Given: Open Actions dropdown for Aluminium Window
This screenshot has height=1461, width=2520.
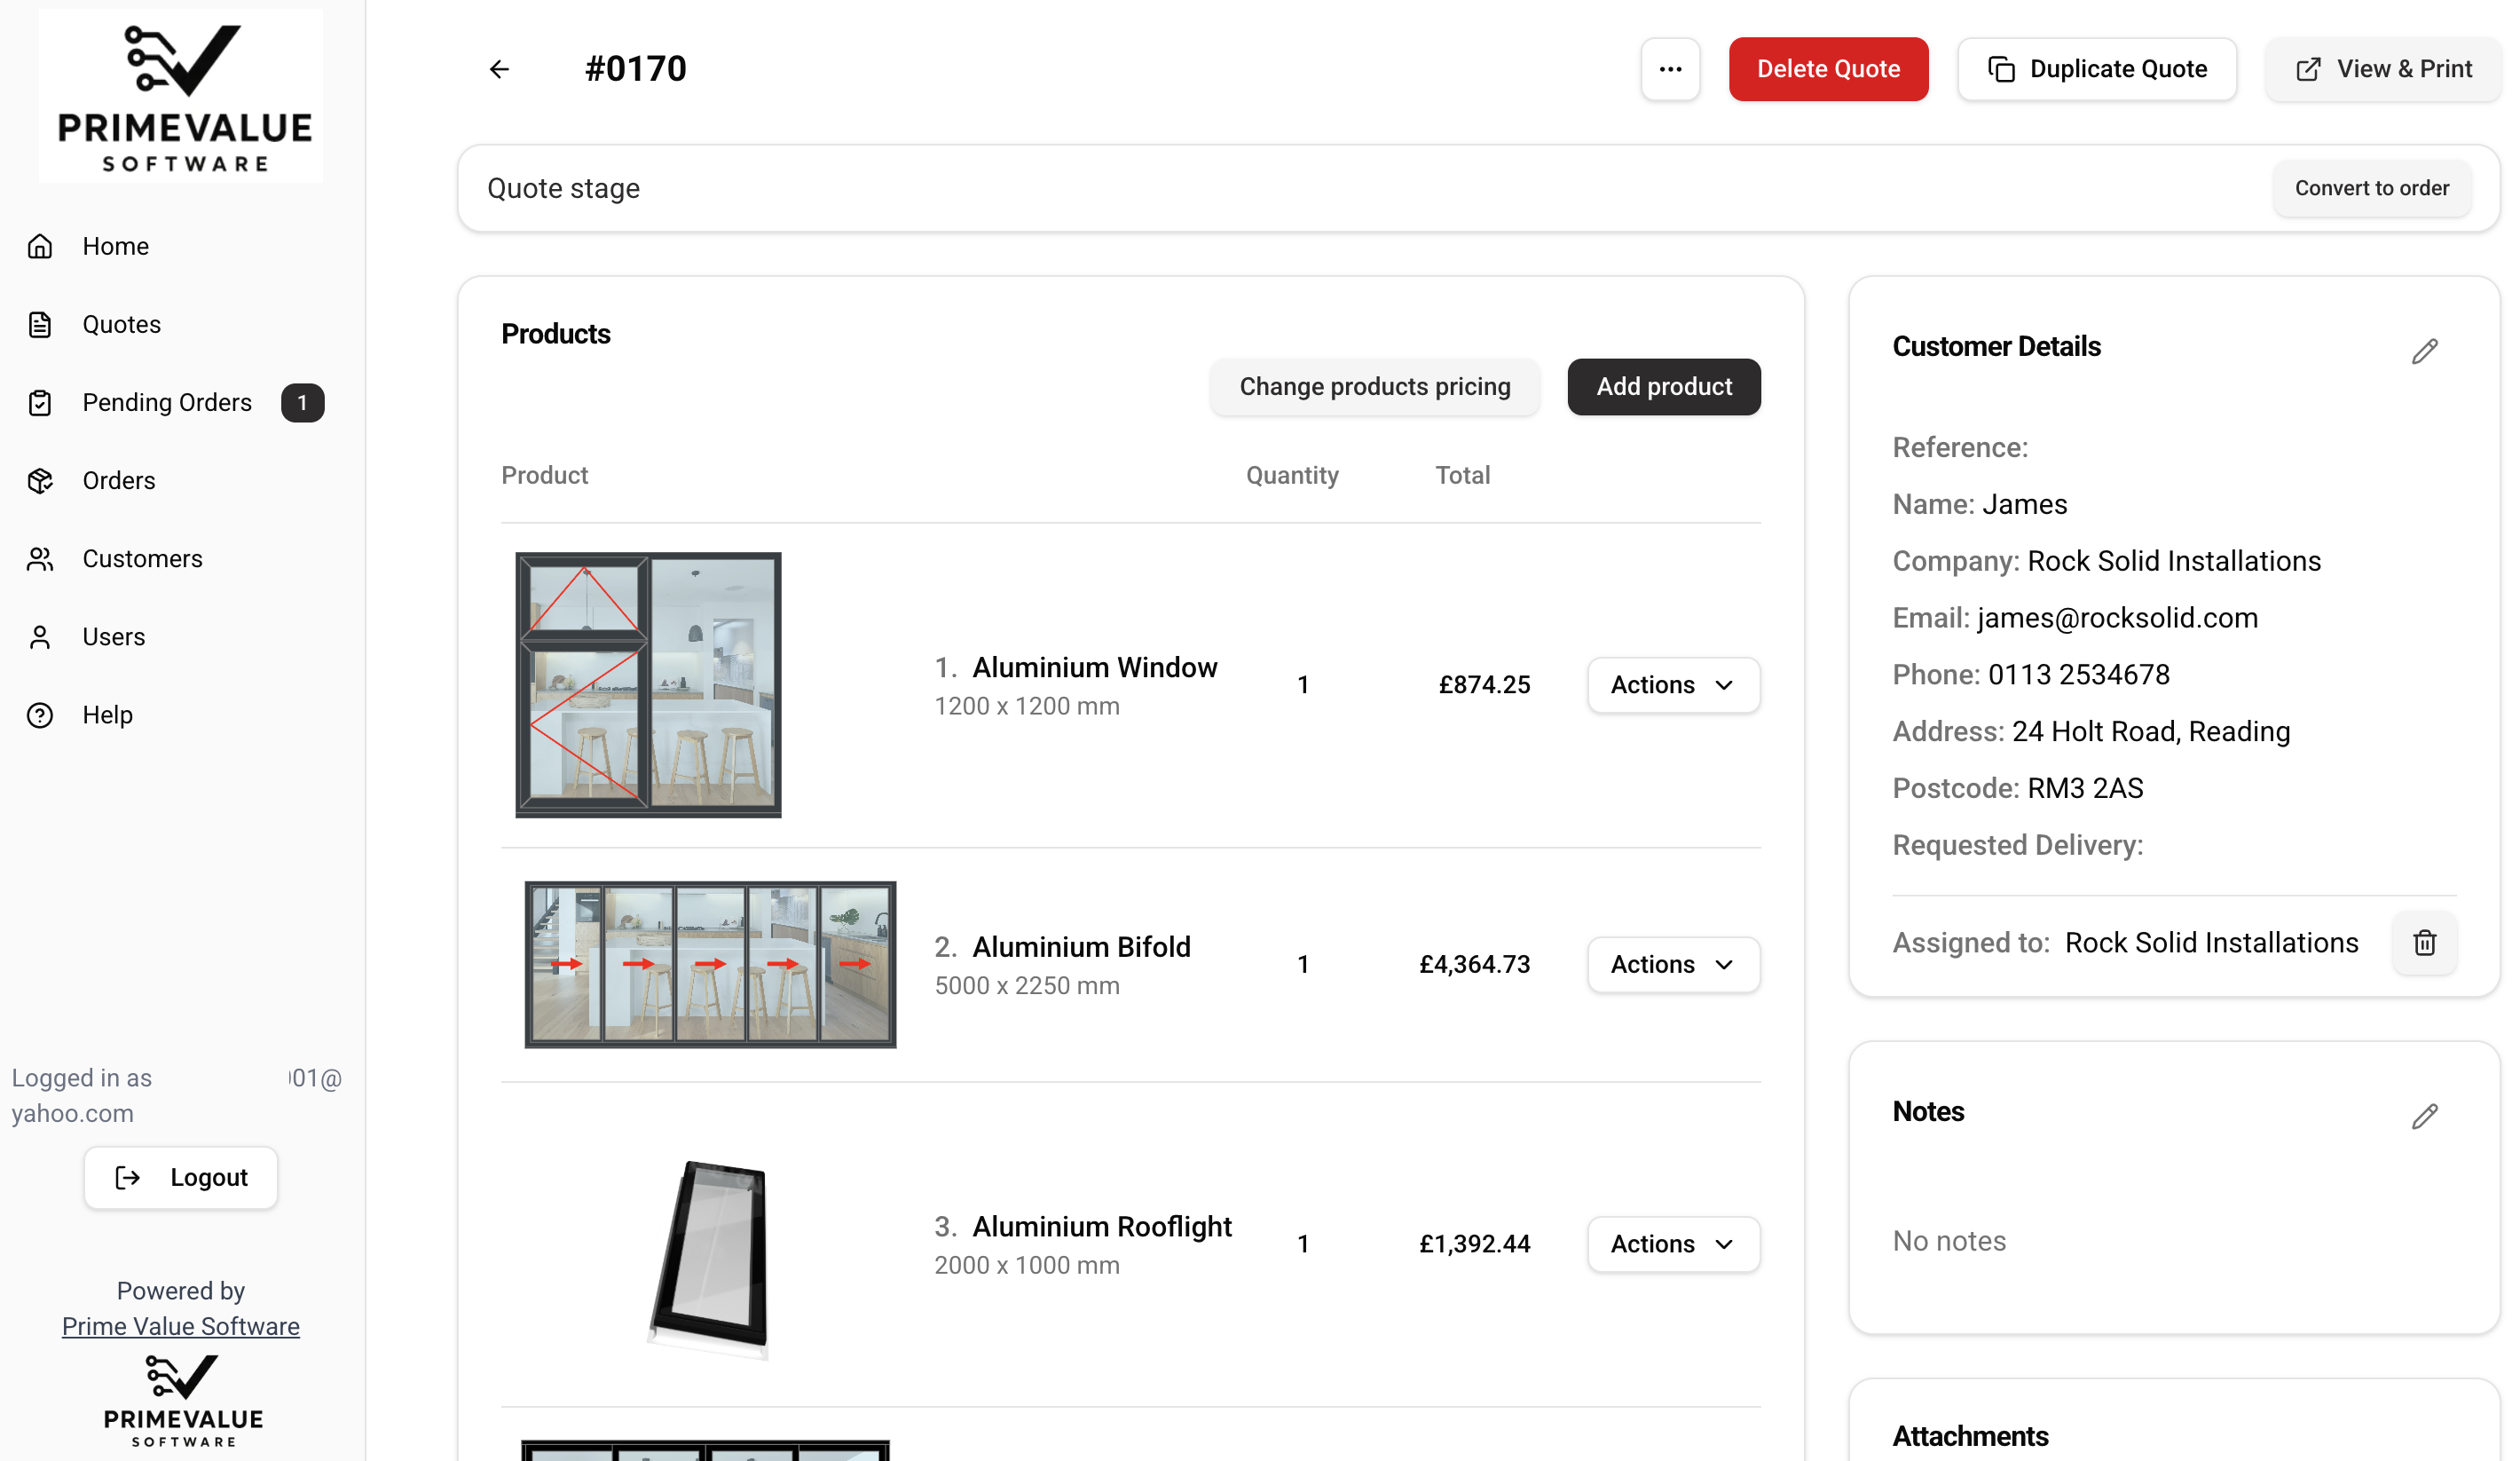Looking at the screenshot, I should pyautogui.click(x=1673, y=685).
